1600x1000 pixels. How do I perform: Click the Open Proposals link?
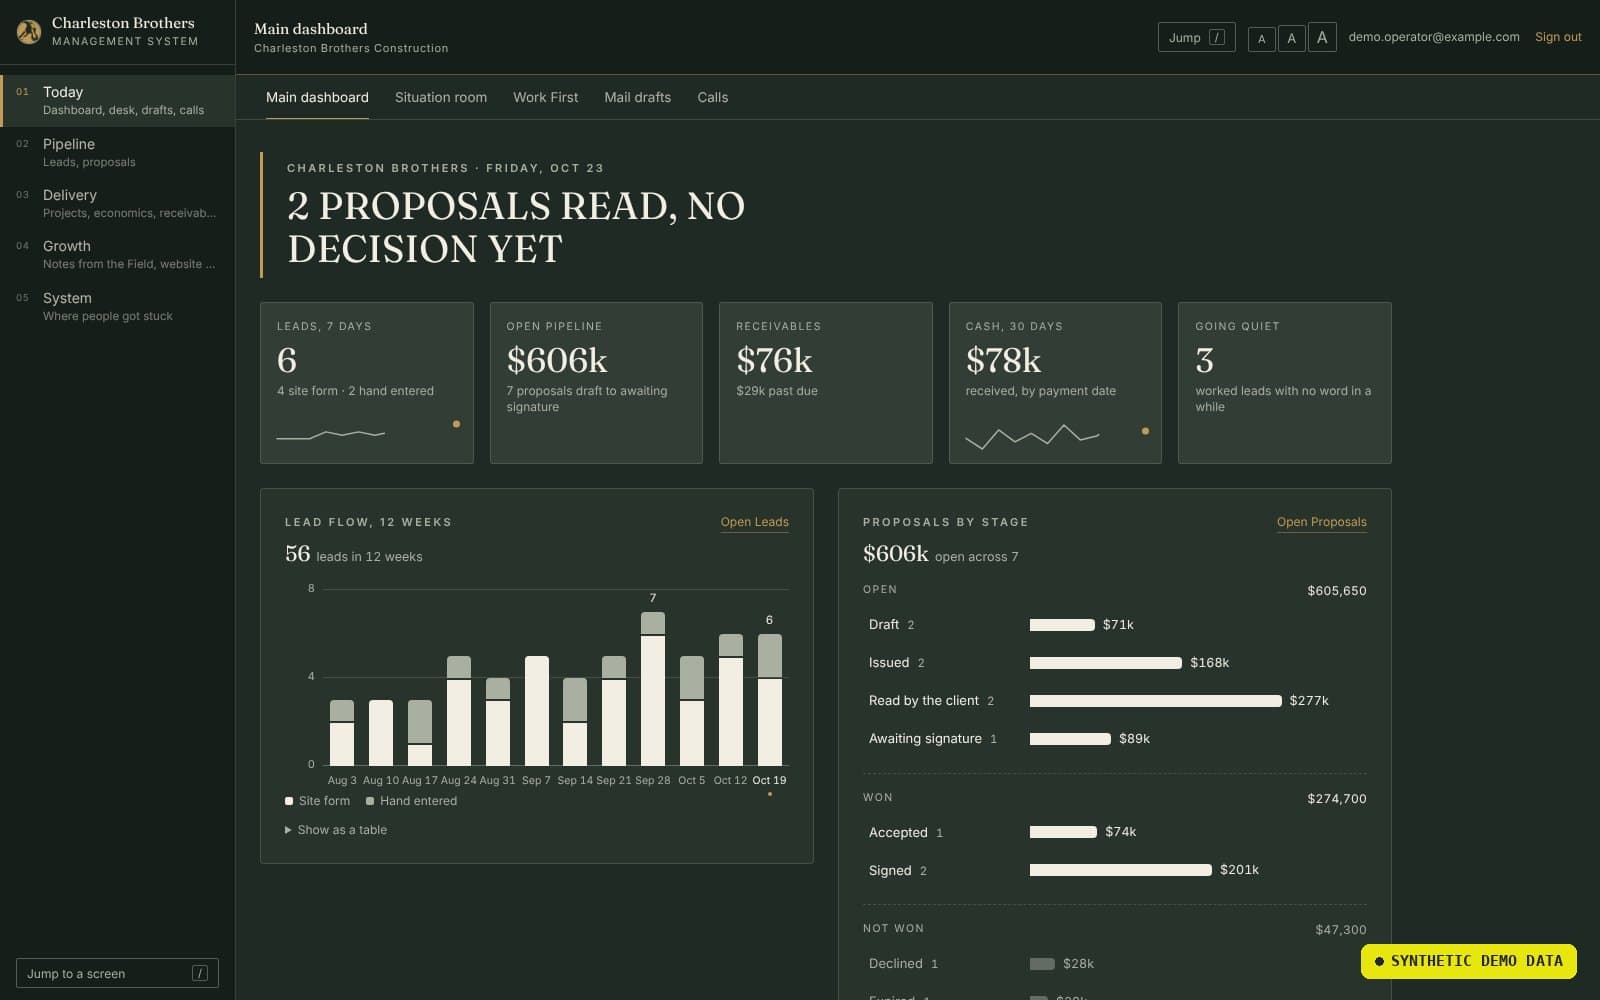1321,522
